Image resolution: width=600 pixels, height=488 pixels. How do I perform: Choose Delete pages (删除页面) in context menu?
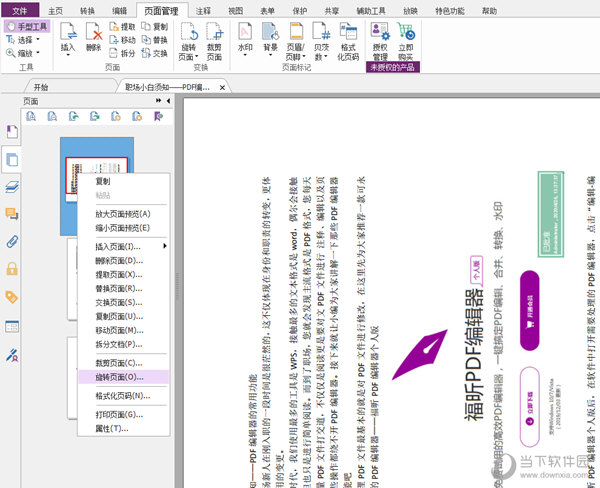(x=118, y=260)
